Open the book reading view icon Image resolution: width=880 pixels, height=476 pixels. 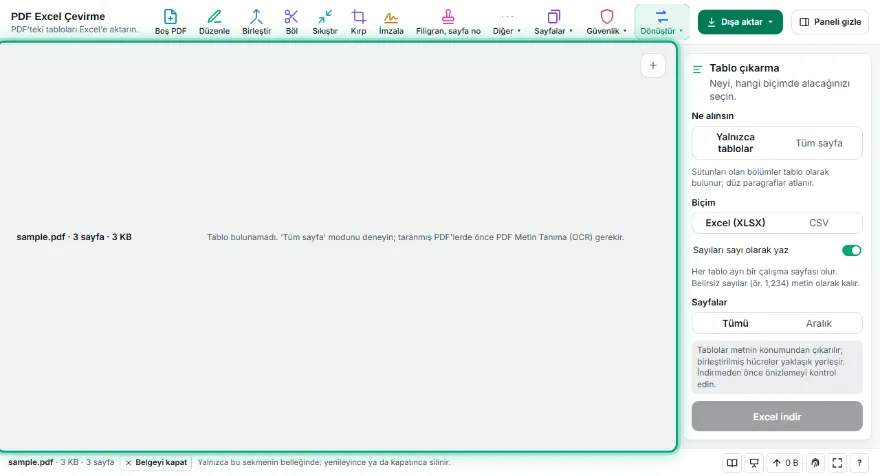732,463
